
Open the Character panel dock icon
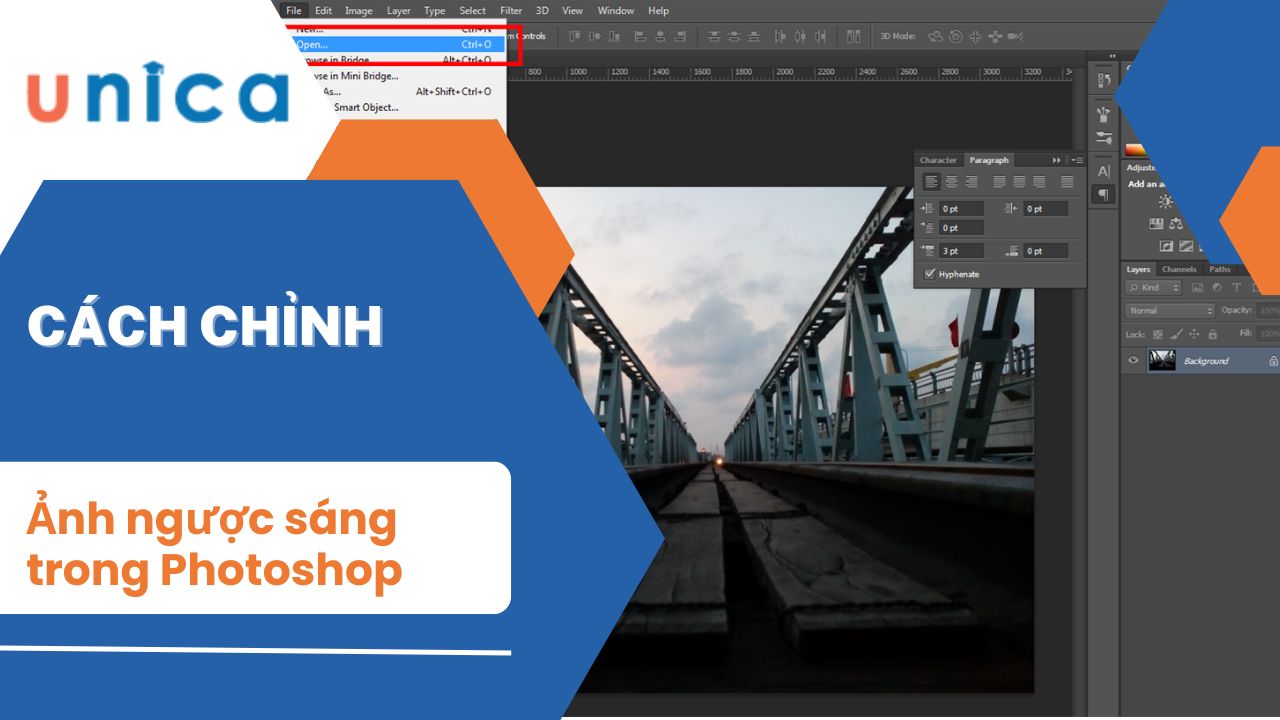1103,172
